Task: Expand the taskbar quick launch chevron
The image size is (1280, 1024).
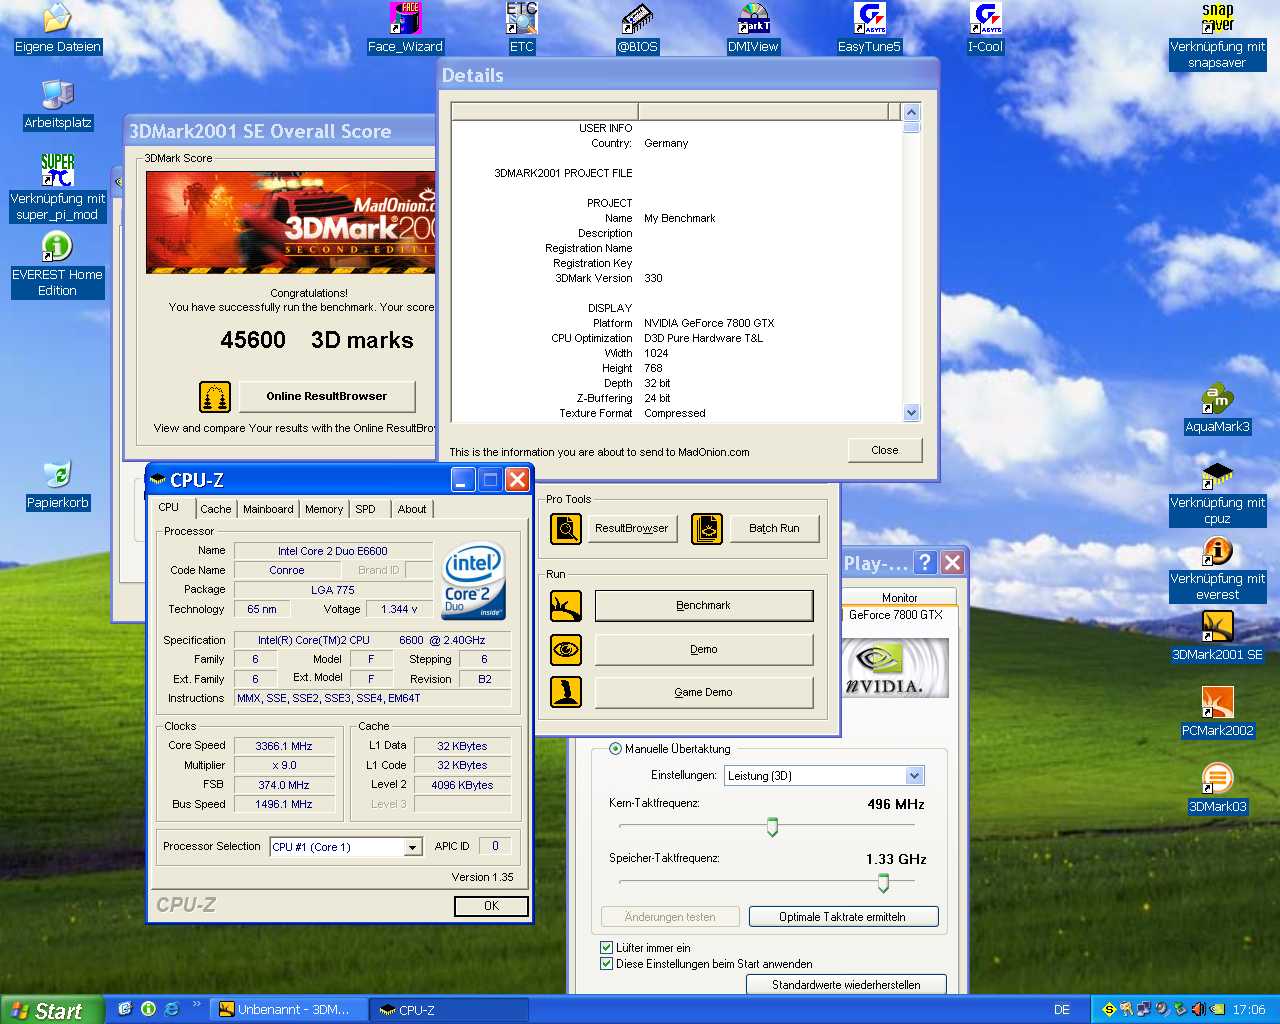Action: point(196,1004)
